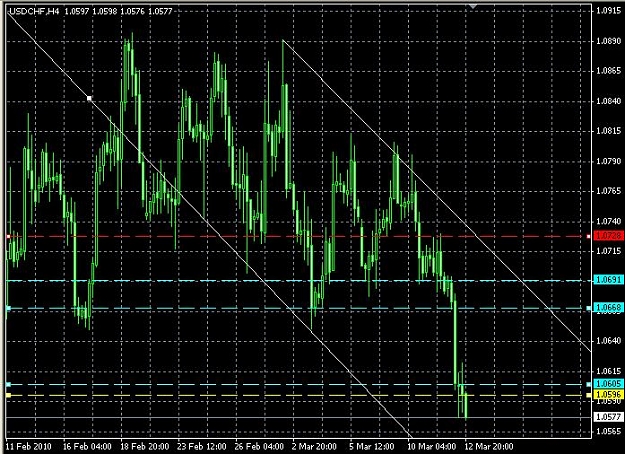
Task: Click the 18 Feb 20:00 time label
Action: (x=144, y=446)
